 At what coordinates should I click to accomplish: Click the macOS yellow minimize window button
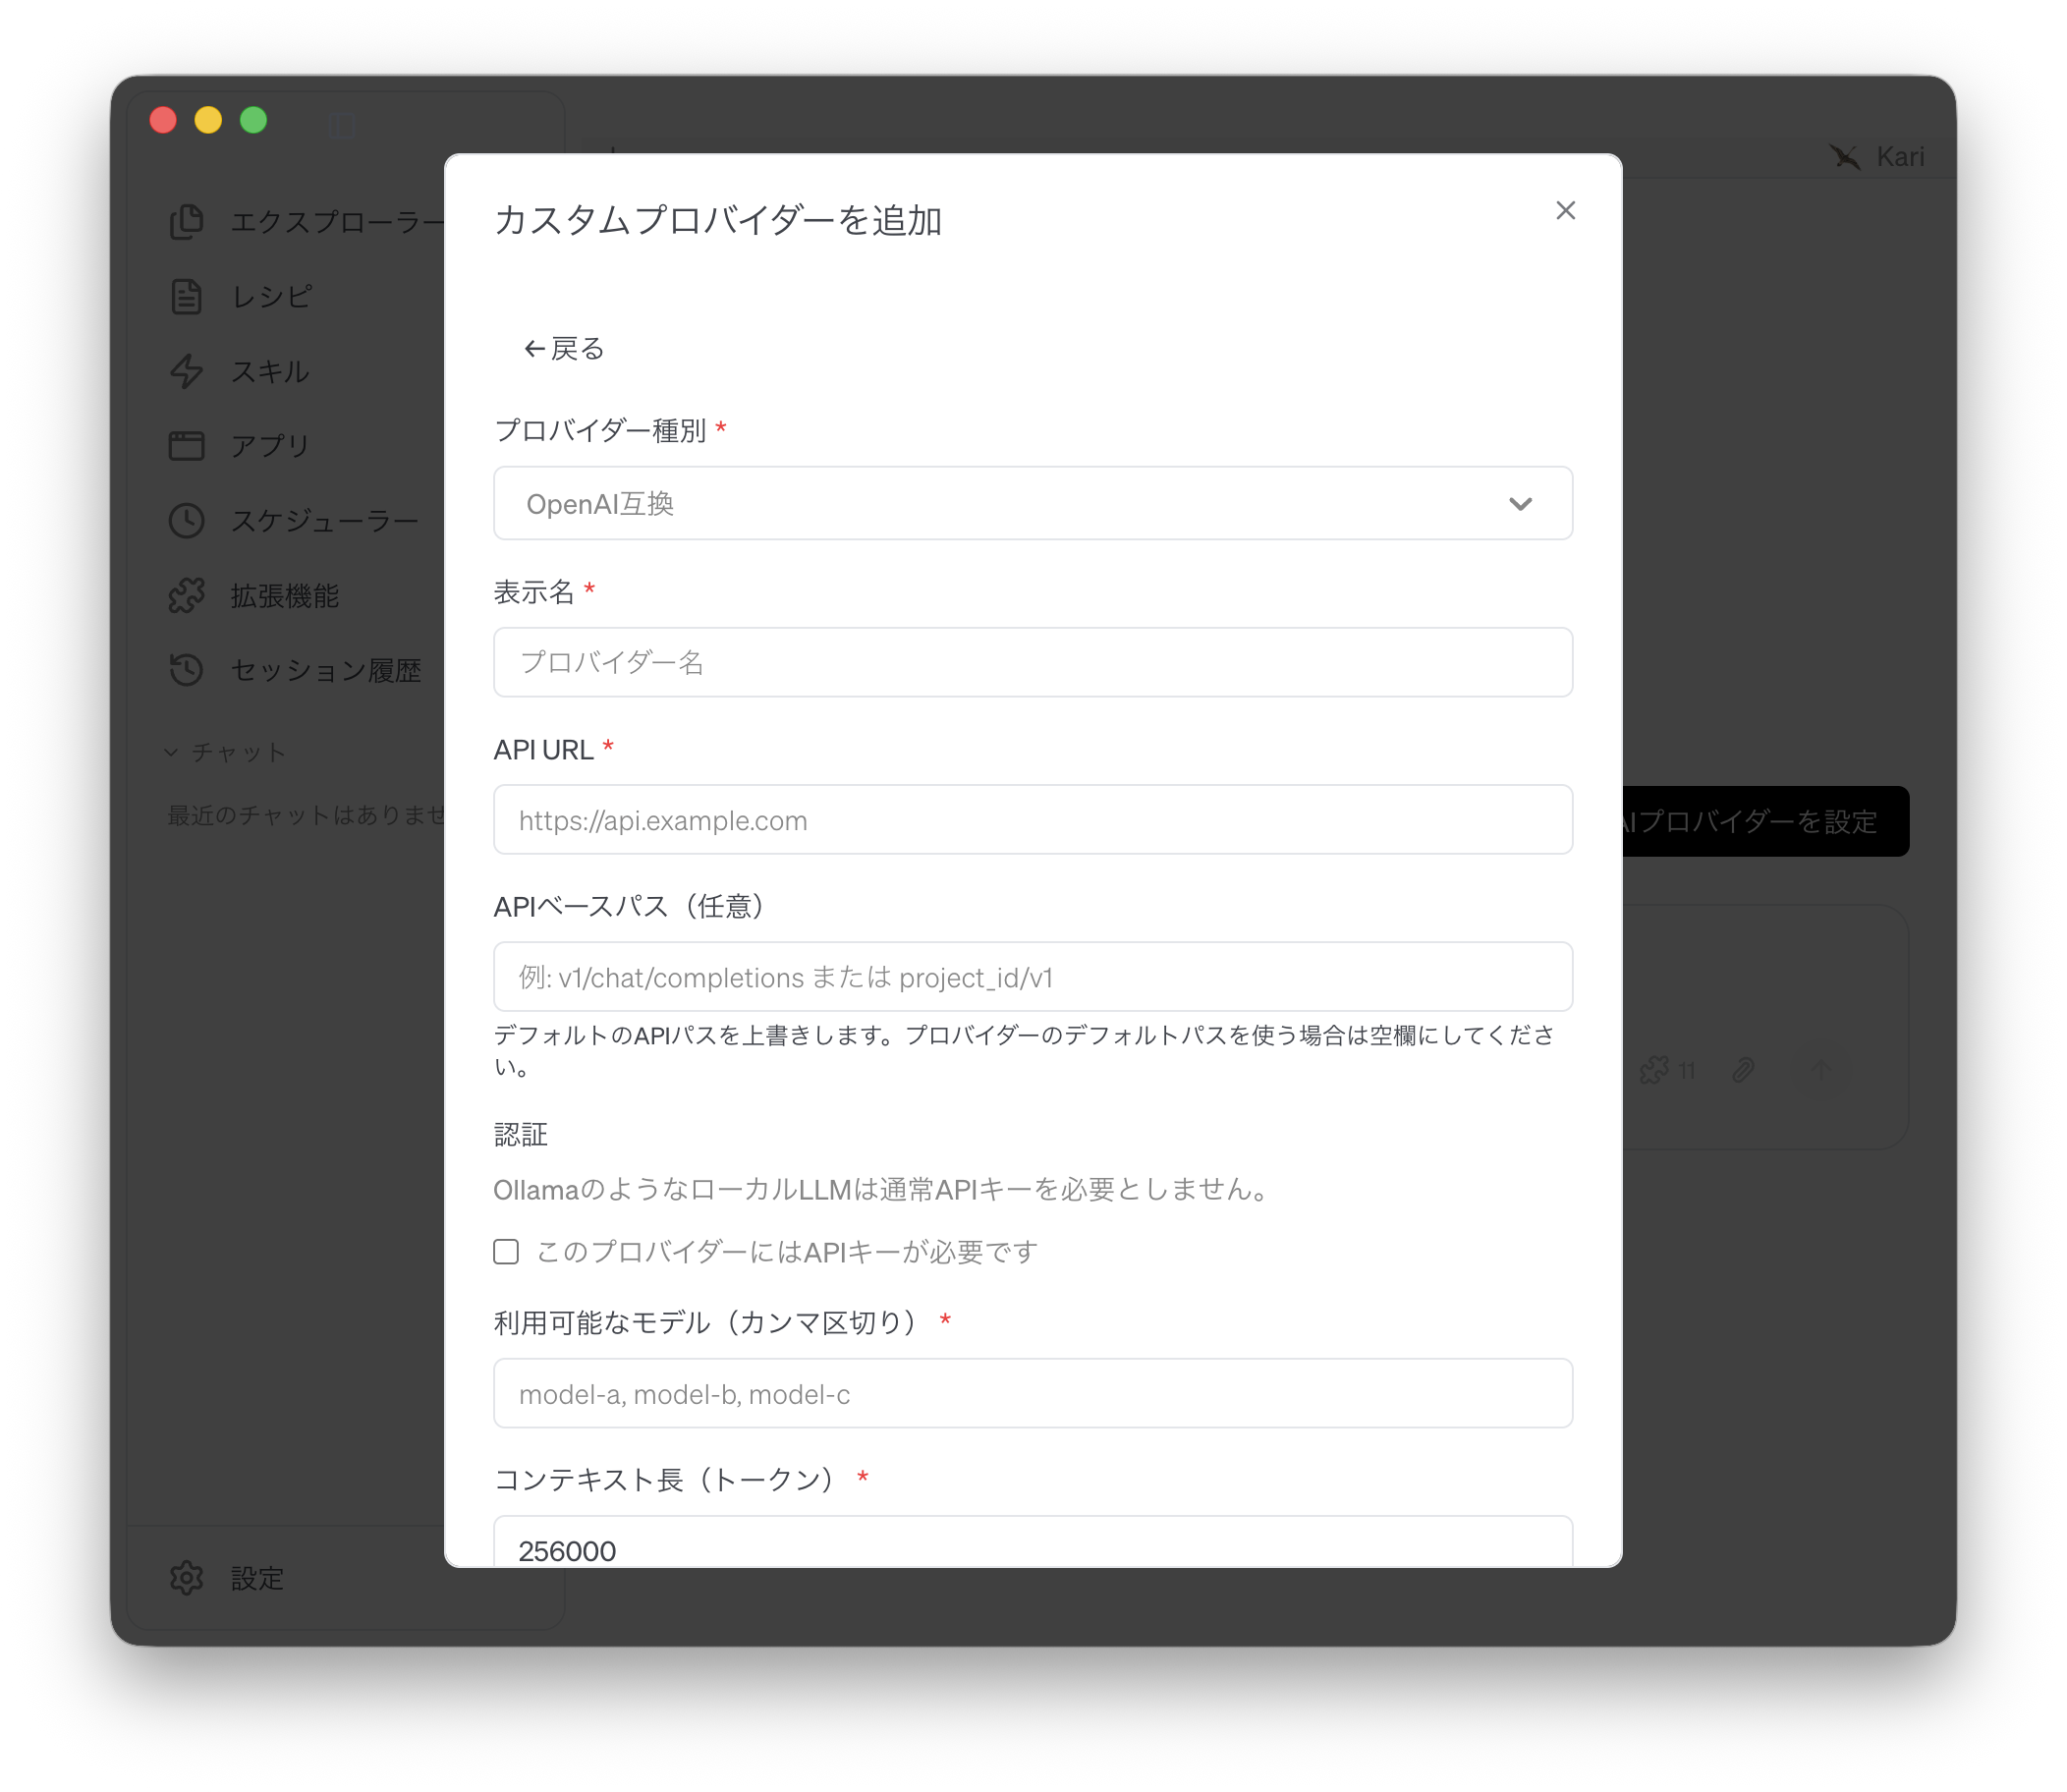(x=208, y=120)
